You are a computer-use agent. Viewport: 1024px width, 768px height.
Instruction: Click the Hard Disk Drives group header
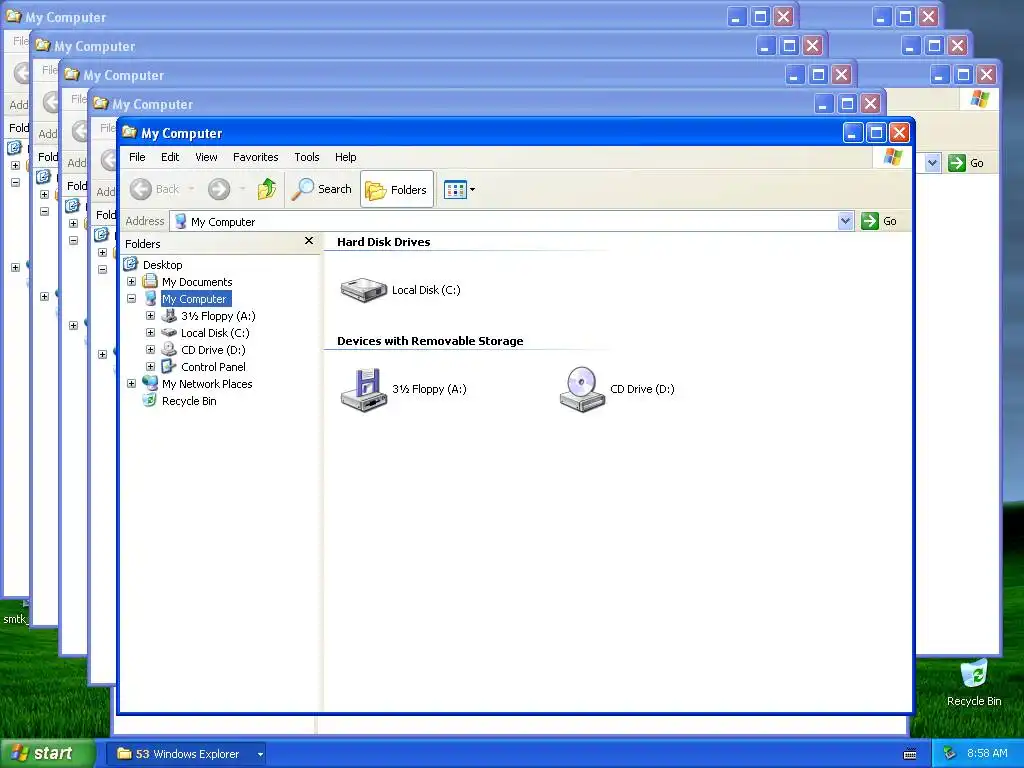(383, 242)
